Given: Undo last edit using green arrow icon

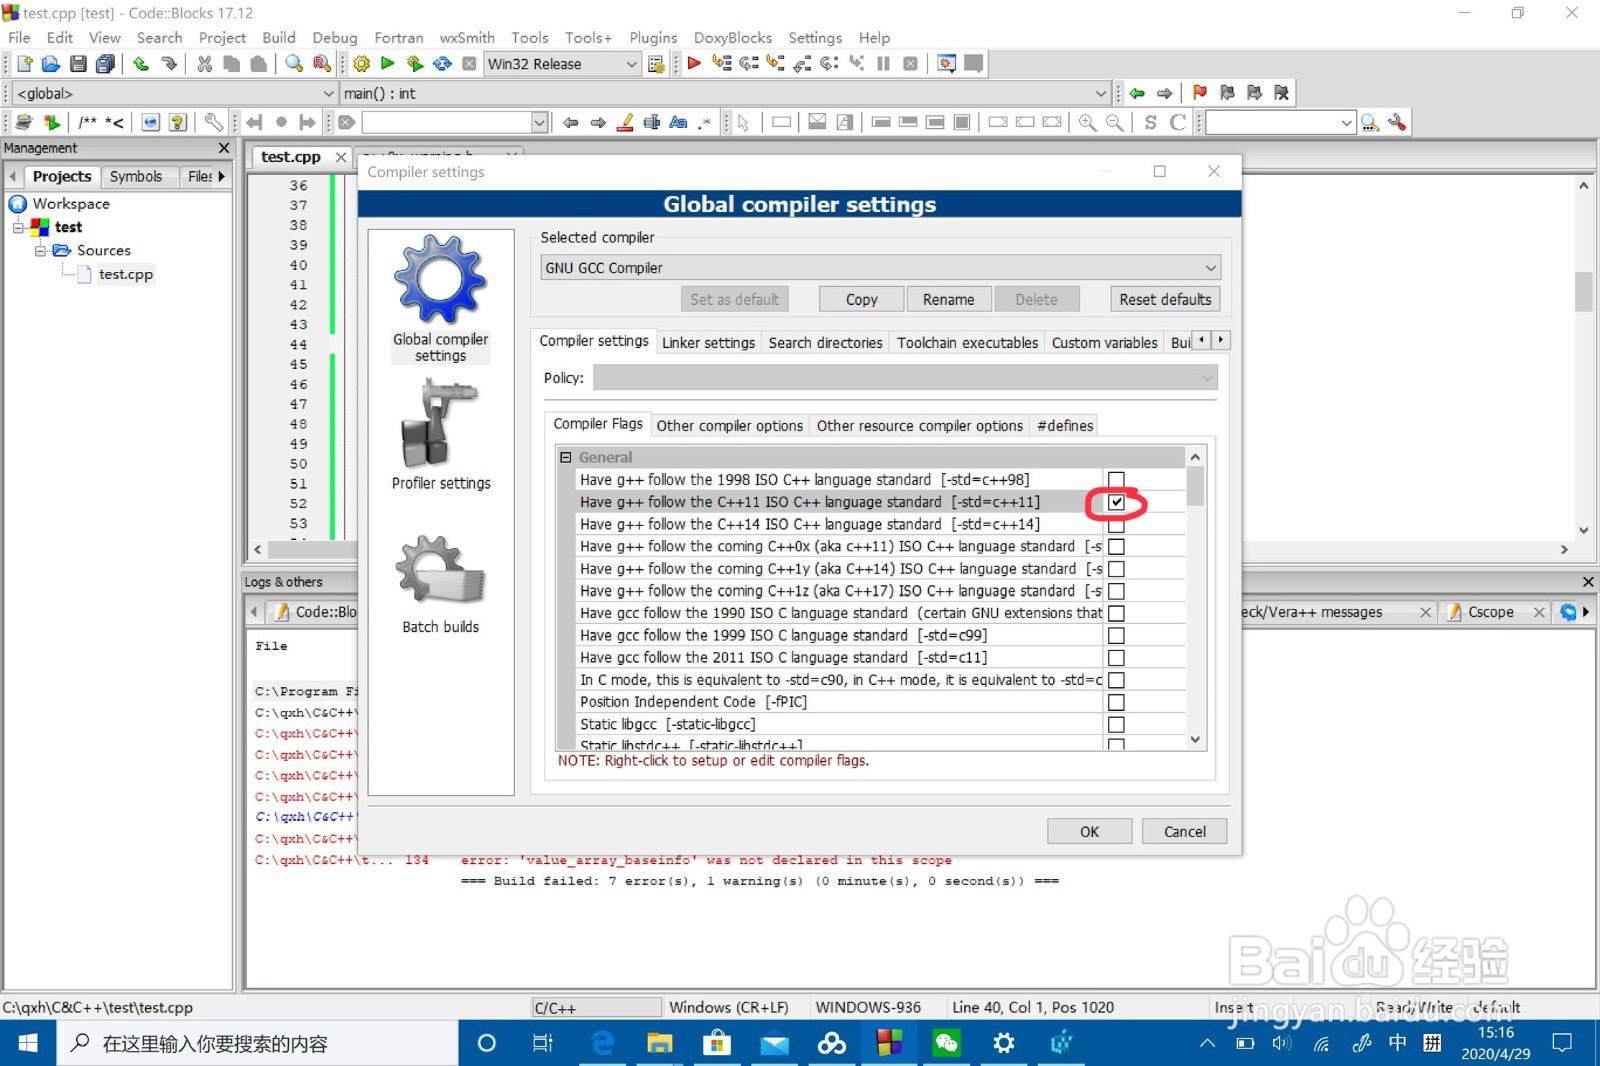Looking at the screenshot, I should 141,64.
